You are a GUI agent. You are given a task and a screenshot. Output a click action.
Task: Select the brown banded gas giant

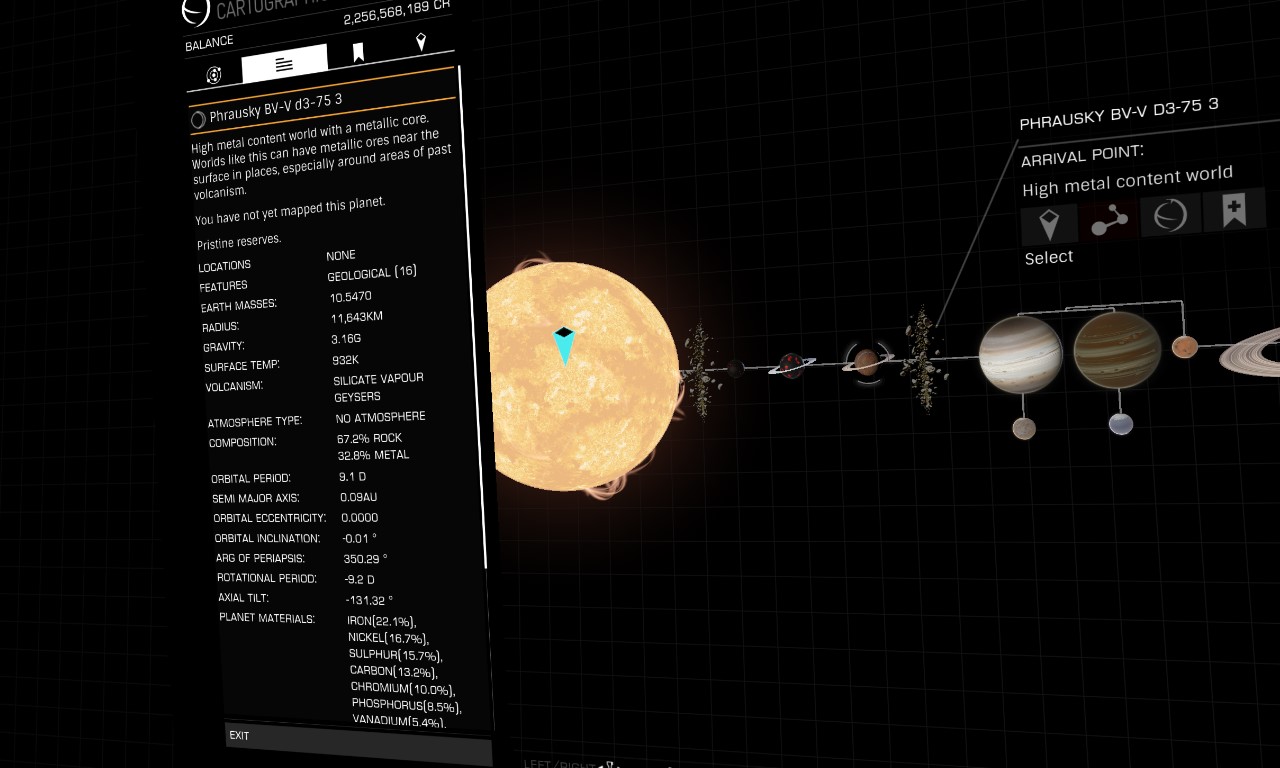click(x=1117, y=349)
